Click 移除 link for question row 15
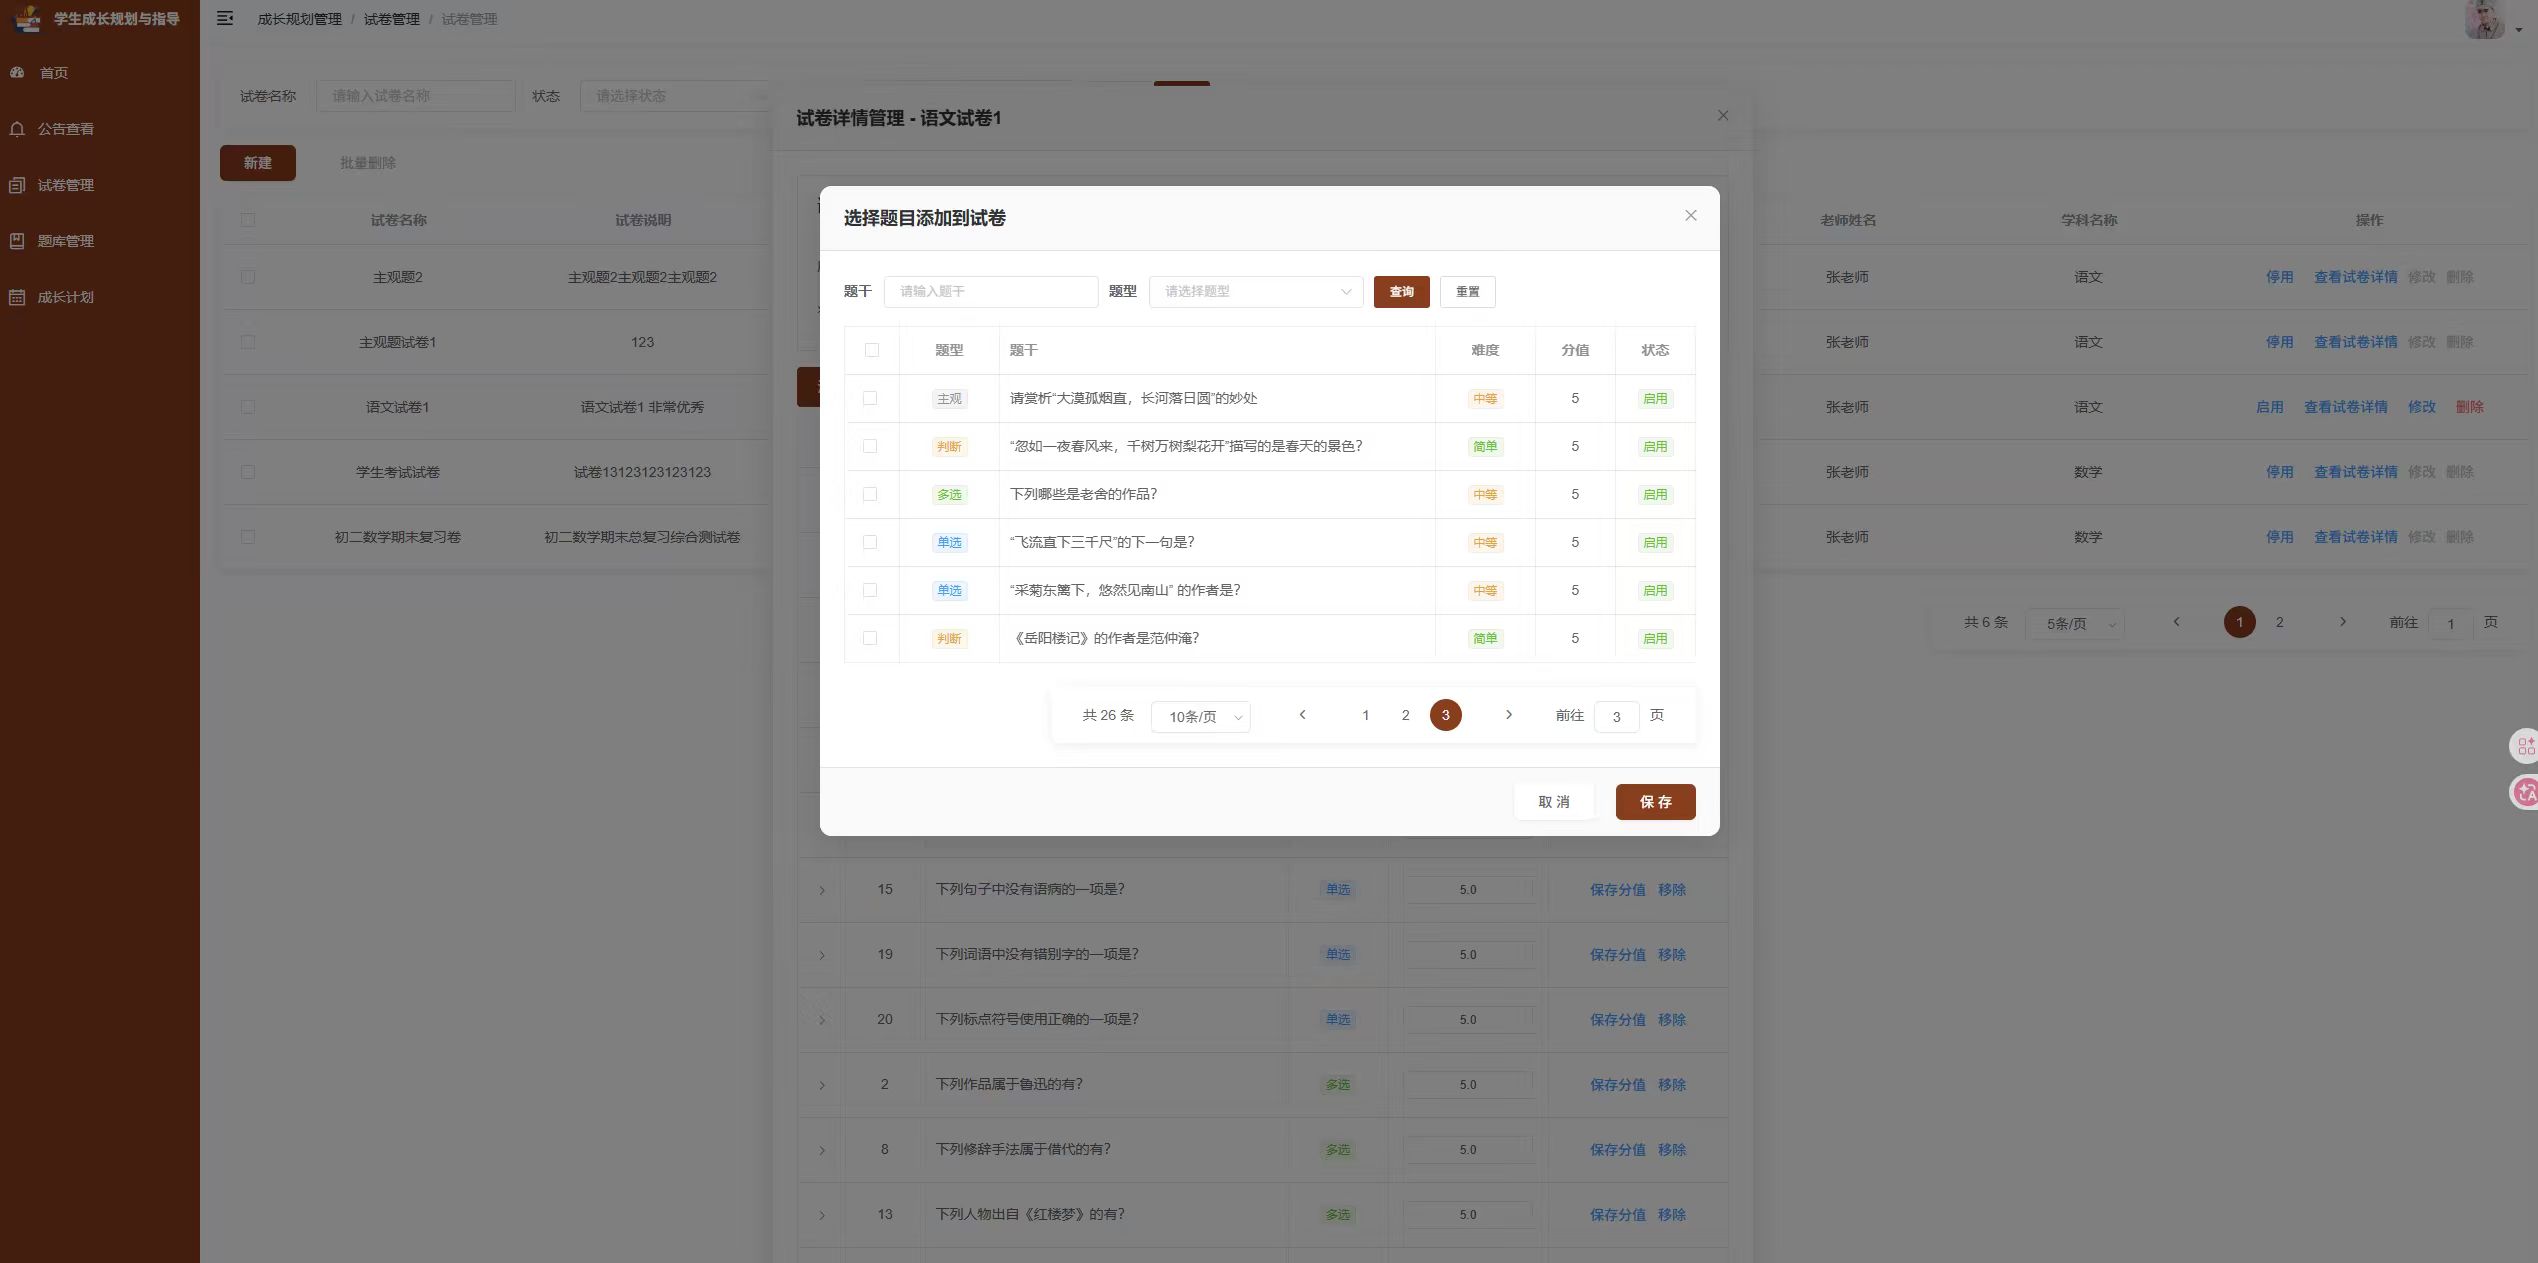2538x1263 pixels. 1671,889
